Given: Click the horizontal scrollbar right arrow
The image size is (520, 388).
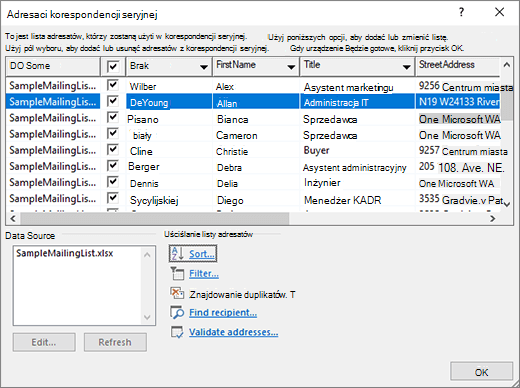Looking at the screenshot, I should coord(493,219).
